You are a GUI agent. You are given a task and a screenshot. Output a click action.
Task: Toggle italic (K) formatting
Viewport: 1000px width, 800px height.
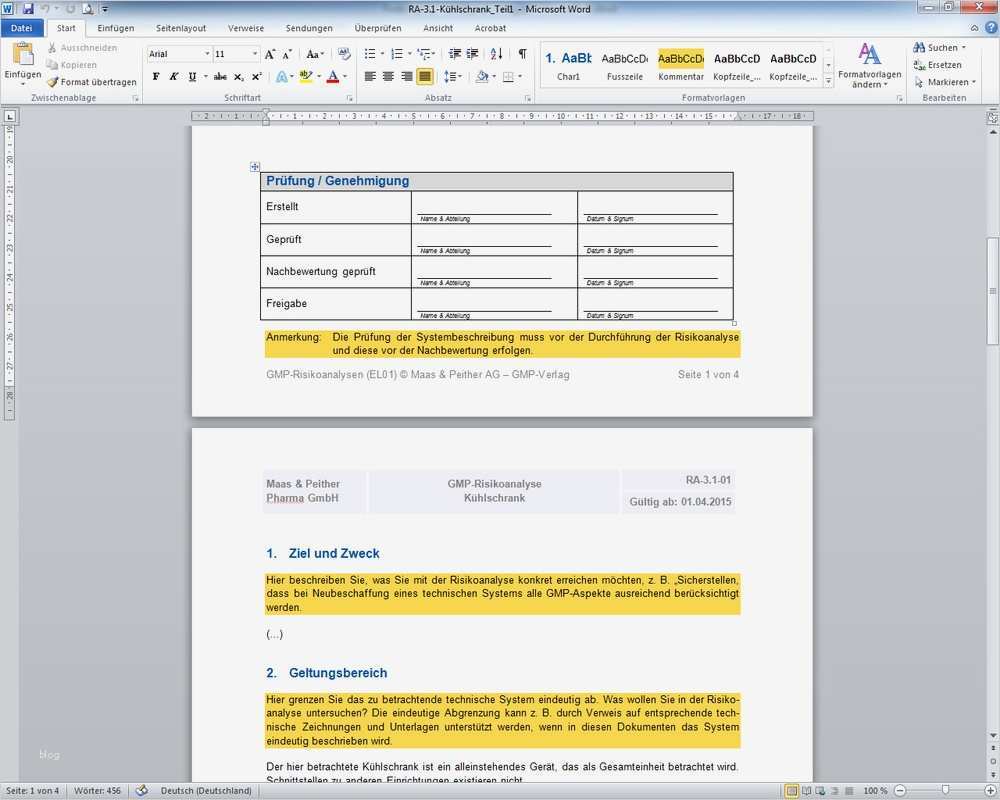coord(173,77)
